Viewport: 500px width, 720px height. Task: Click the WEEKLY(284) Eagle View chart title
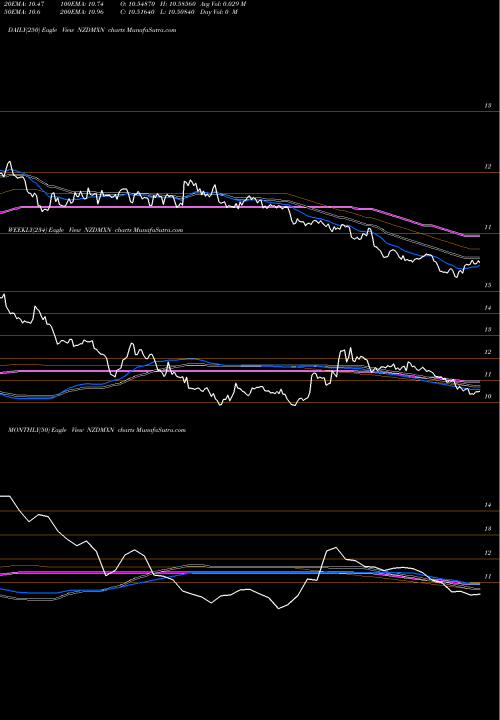coord(96,230)
